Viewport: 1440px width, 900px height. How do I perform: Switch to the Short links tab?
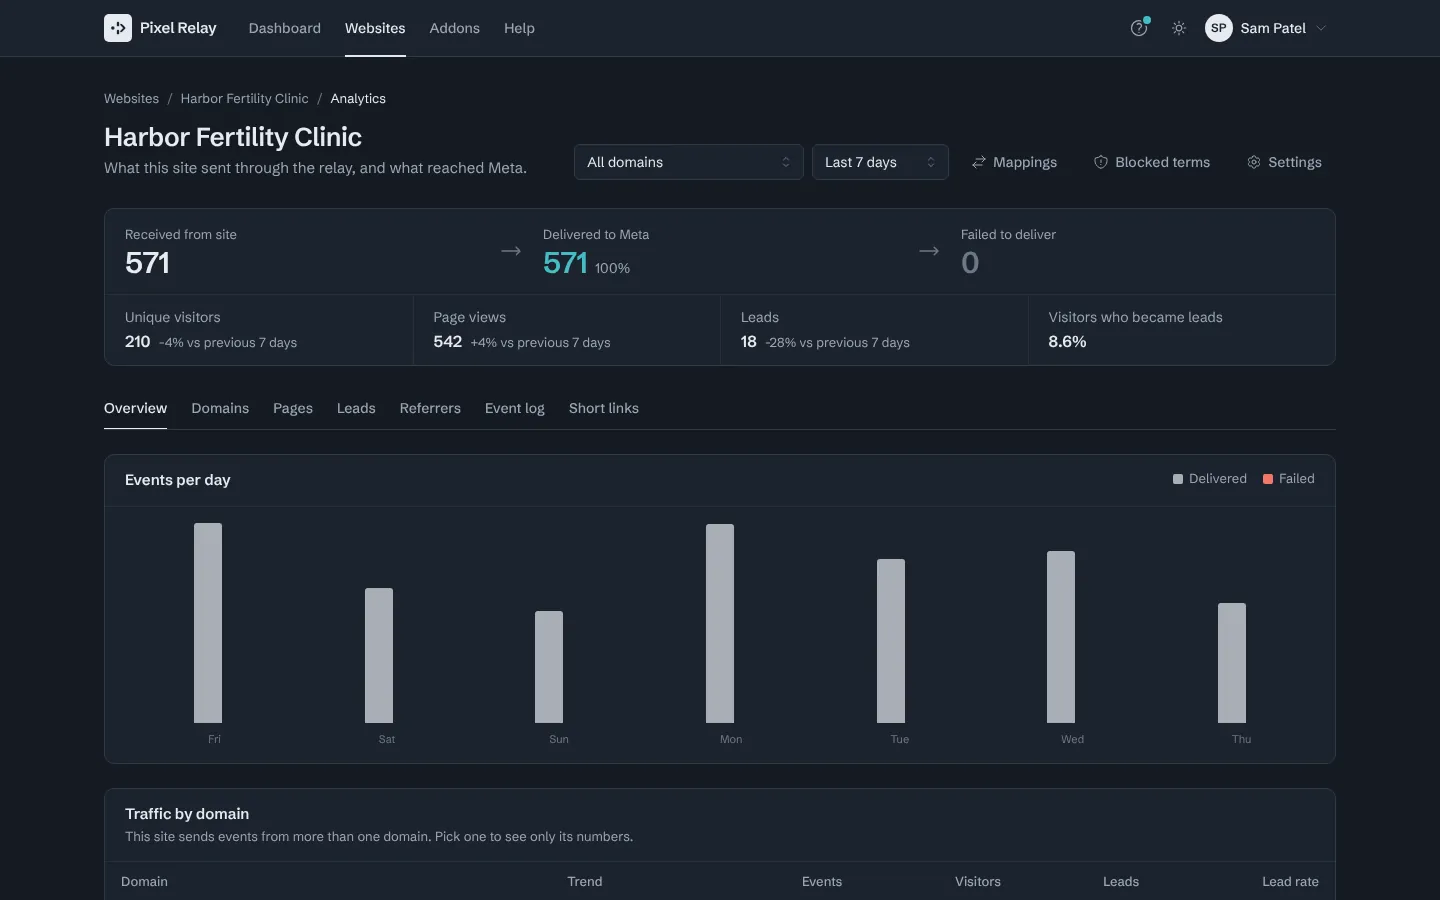coord(604,408)
